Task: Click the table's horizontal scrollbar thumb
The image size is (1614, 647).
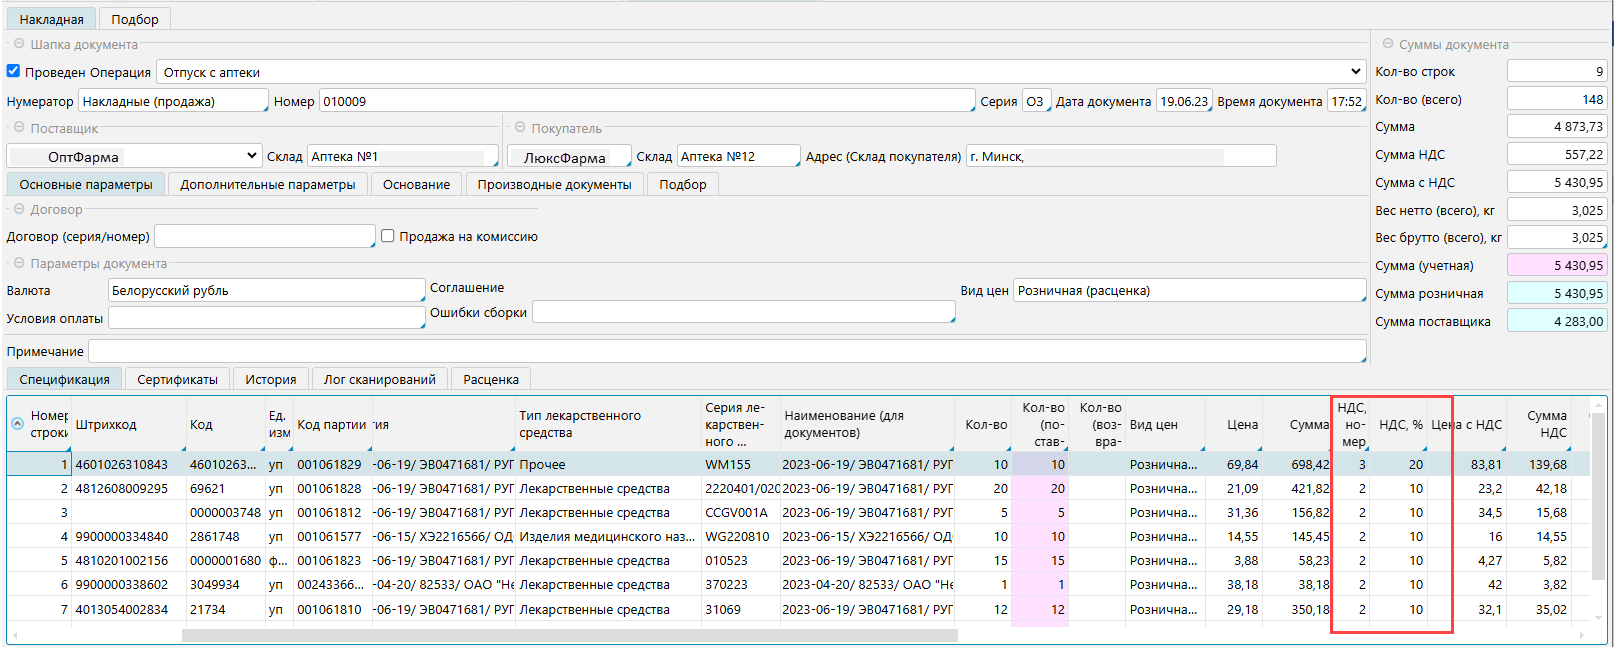Action: tap(570, 636)
